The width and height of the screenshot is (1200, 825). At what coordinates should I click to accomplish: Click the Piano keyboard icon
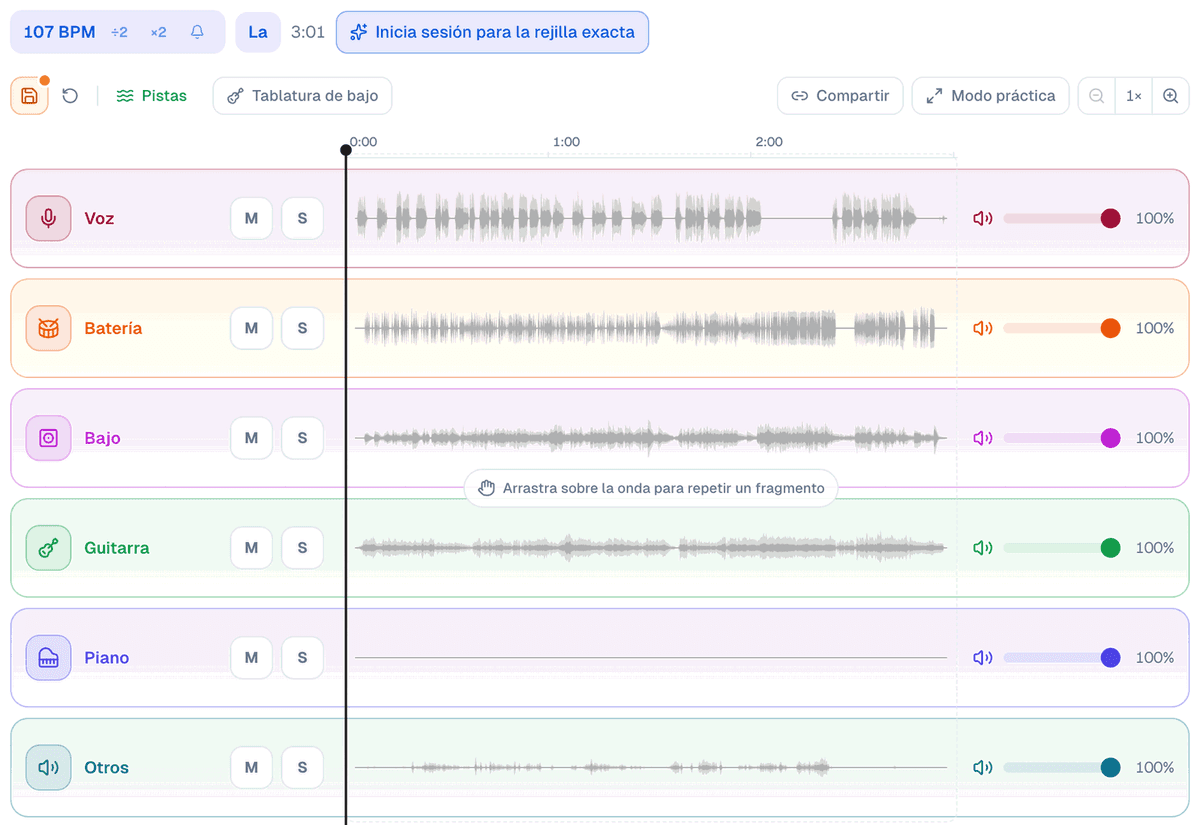tap(48, 658)
